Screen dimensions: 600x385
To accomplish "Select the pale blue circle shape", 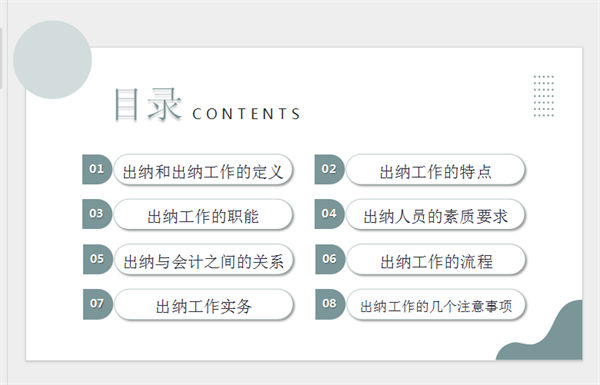I will 52,60.
